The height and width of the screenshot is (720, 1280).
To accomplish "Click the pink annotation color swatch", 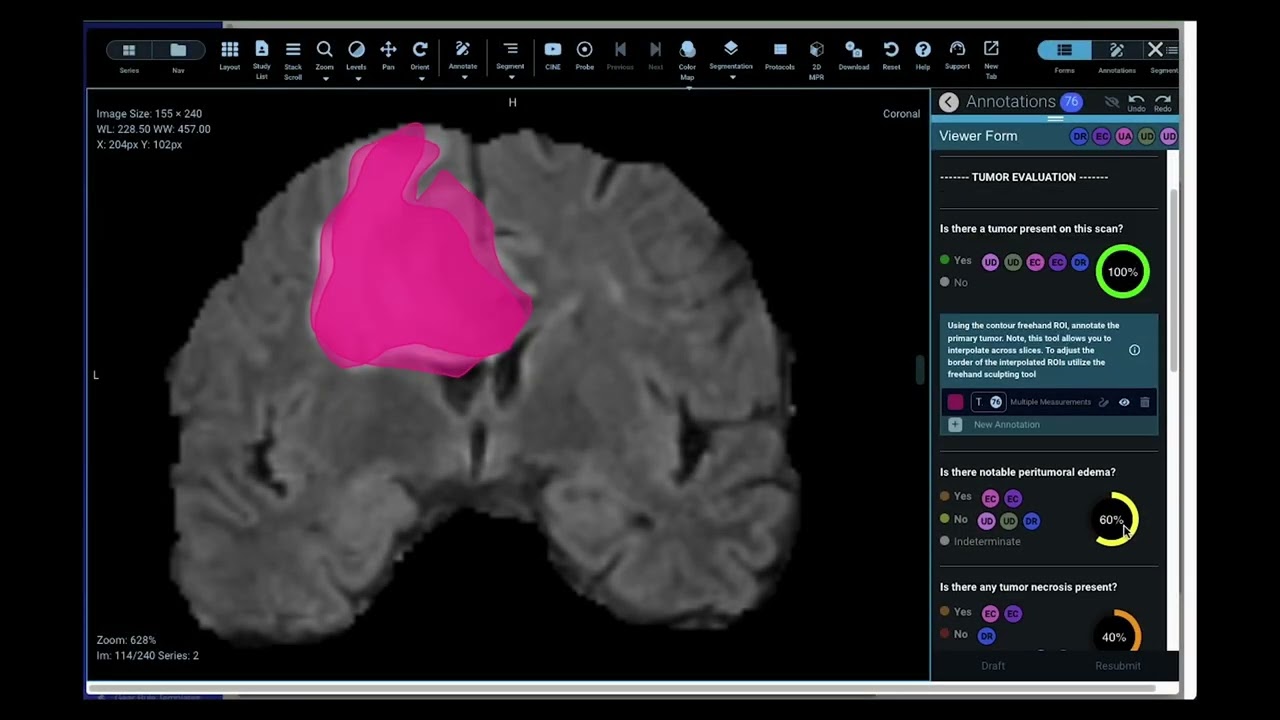I will point(955,402).
